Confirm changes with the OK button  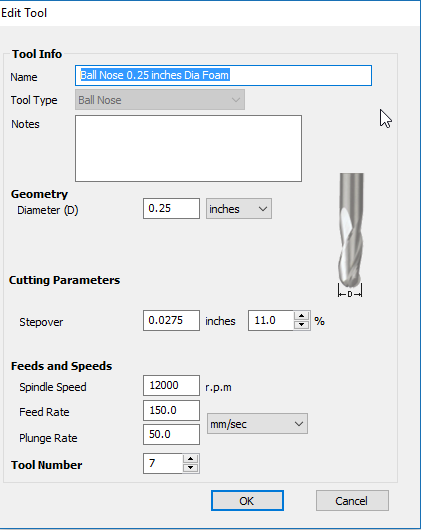247,501
